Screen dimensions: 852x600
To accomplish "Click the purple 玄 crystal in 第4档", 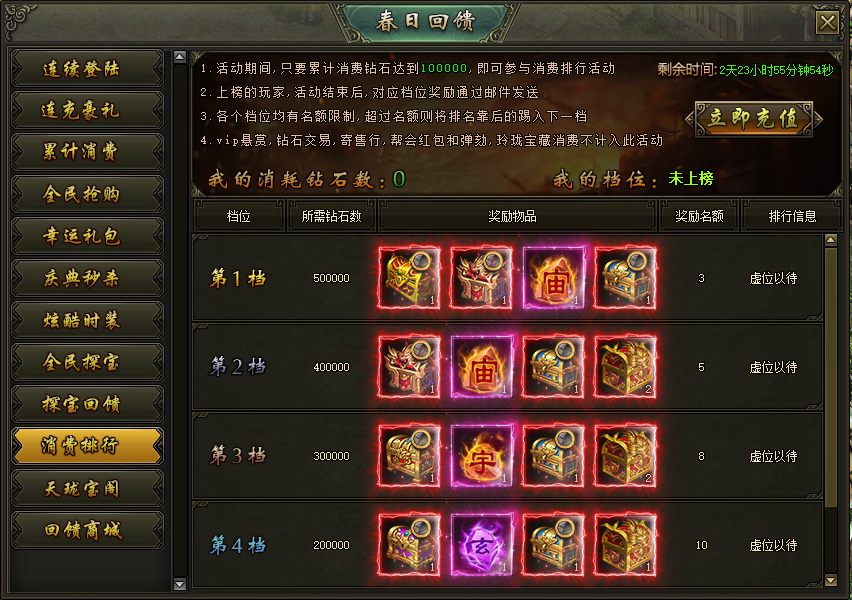I will pyautogui.click(x=481, y=545).
